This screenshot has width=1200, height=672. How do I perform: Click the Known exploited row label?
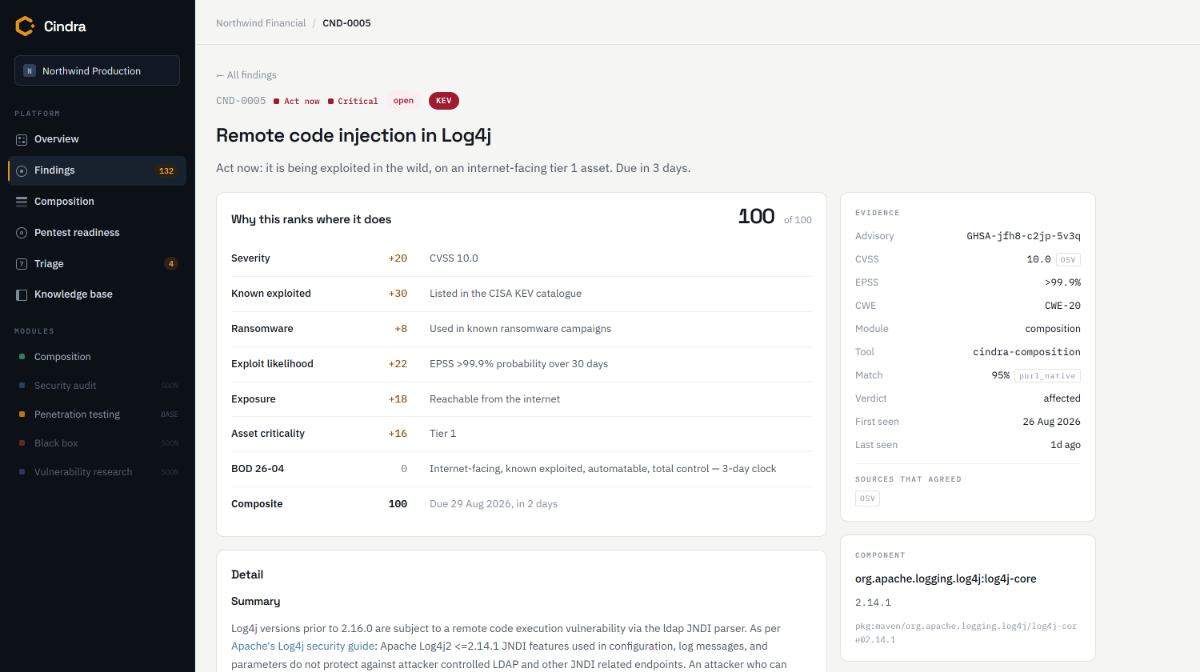point(271,293)
